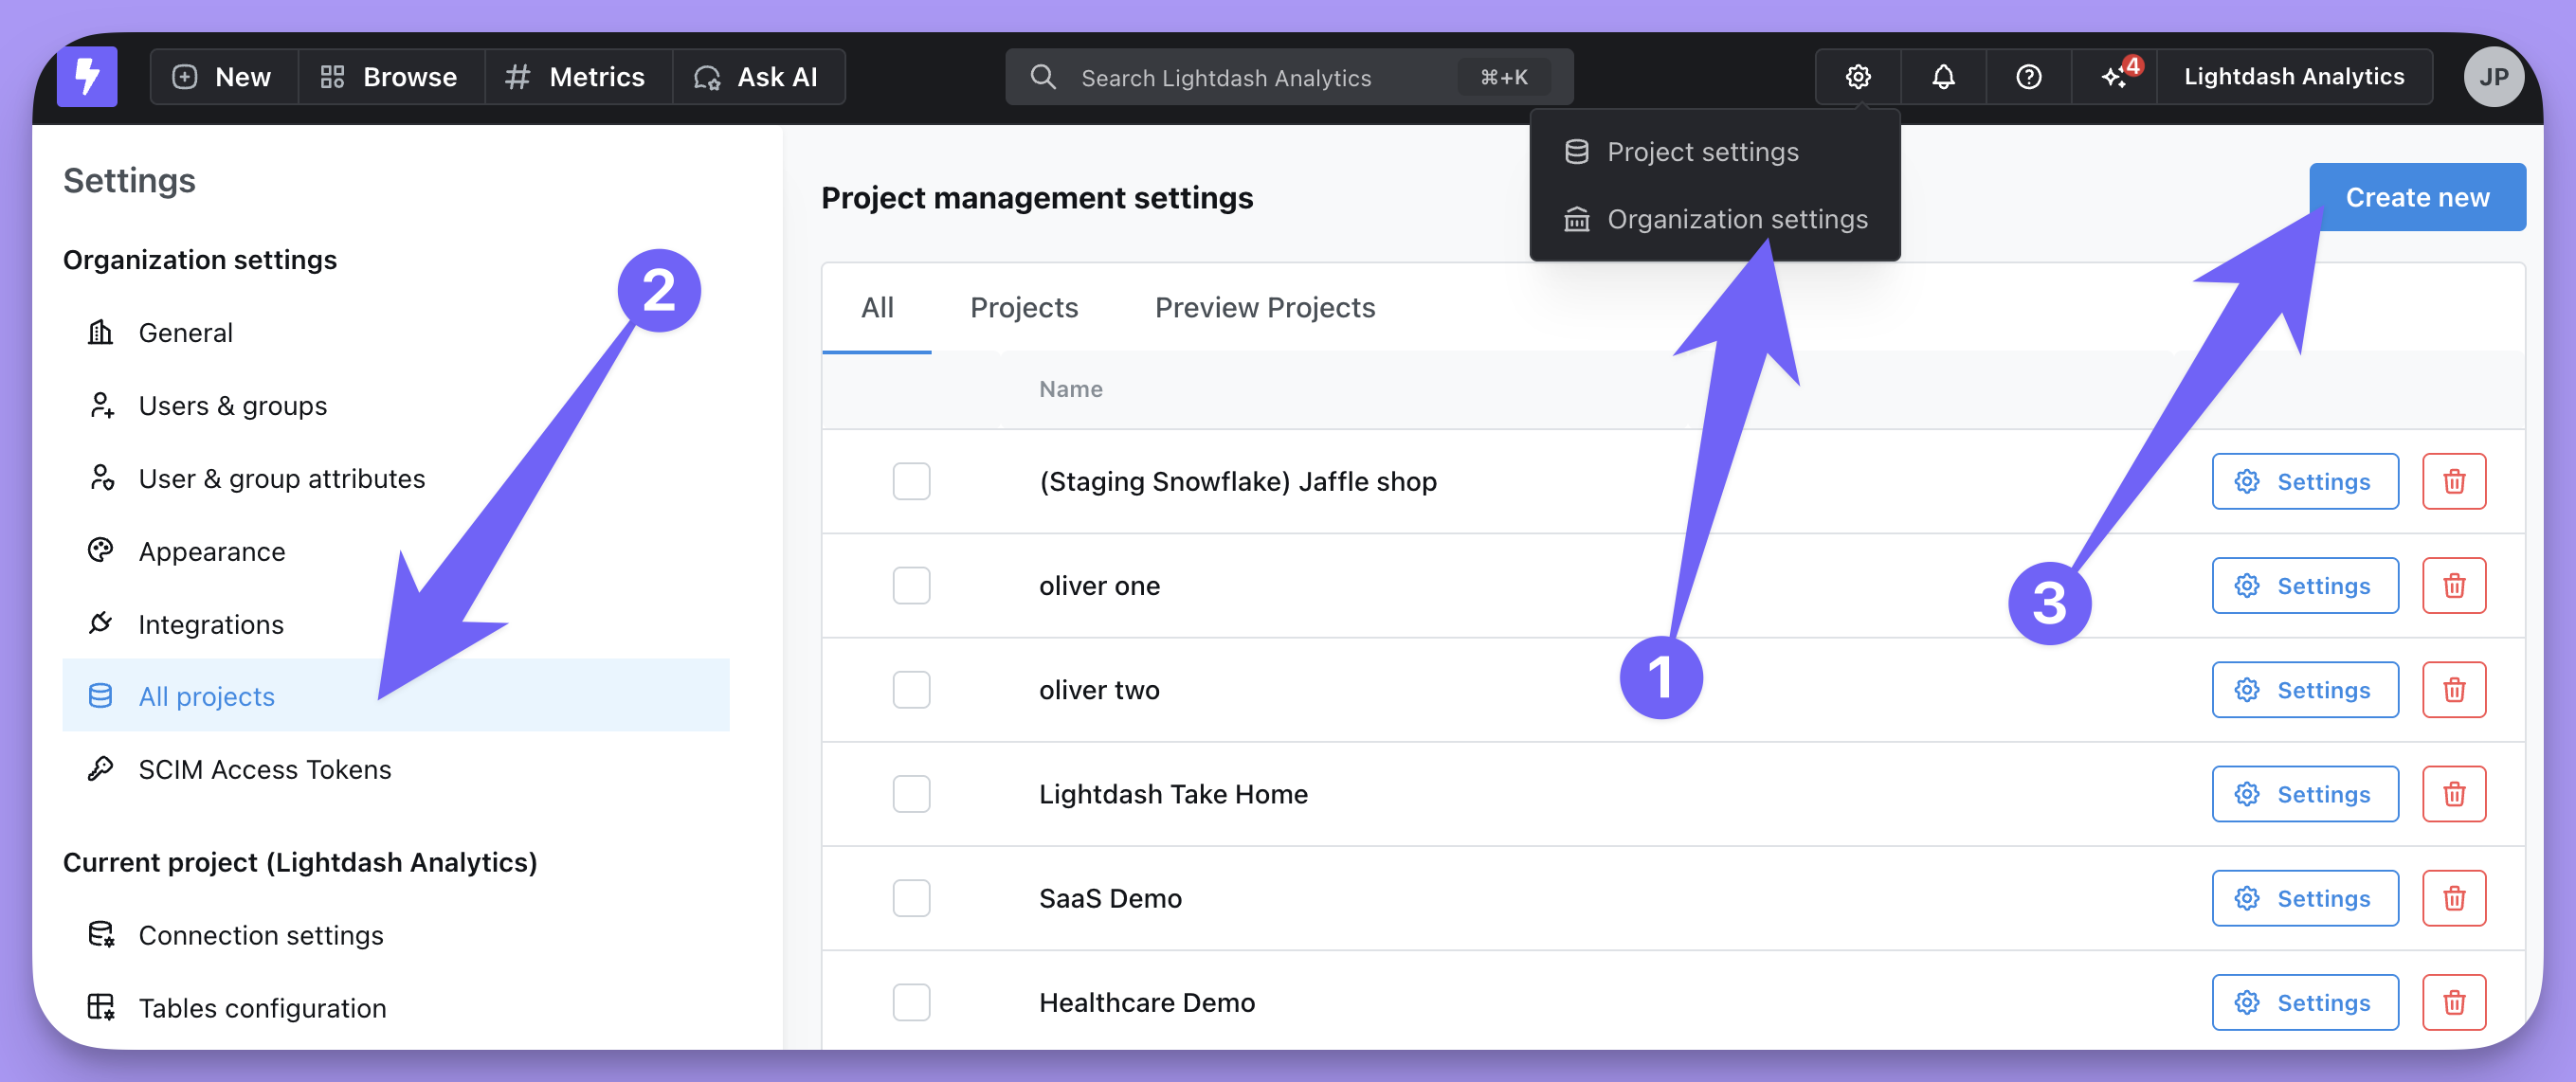Open Settings for oliver two project
The height and width of the screenshot is (1082, 2576).
(x=2304, y=690)
